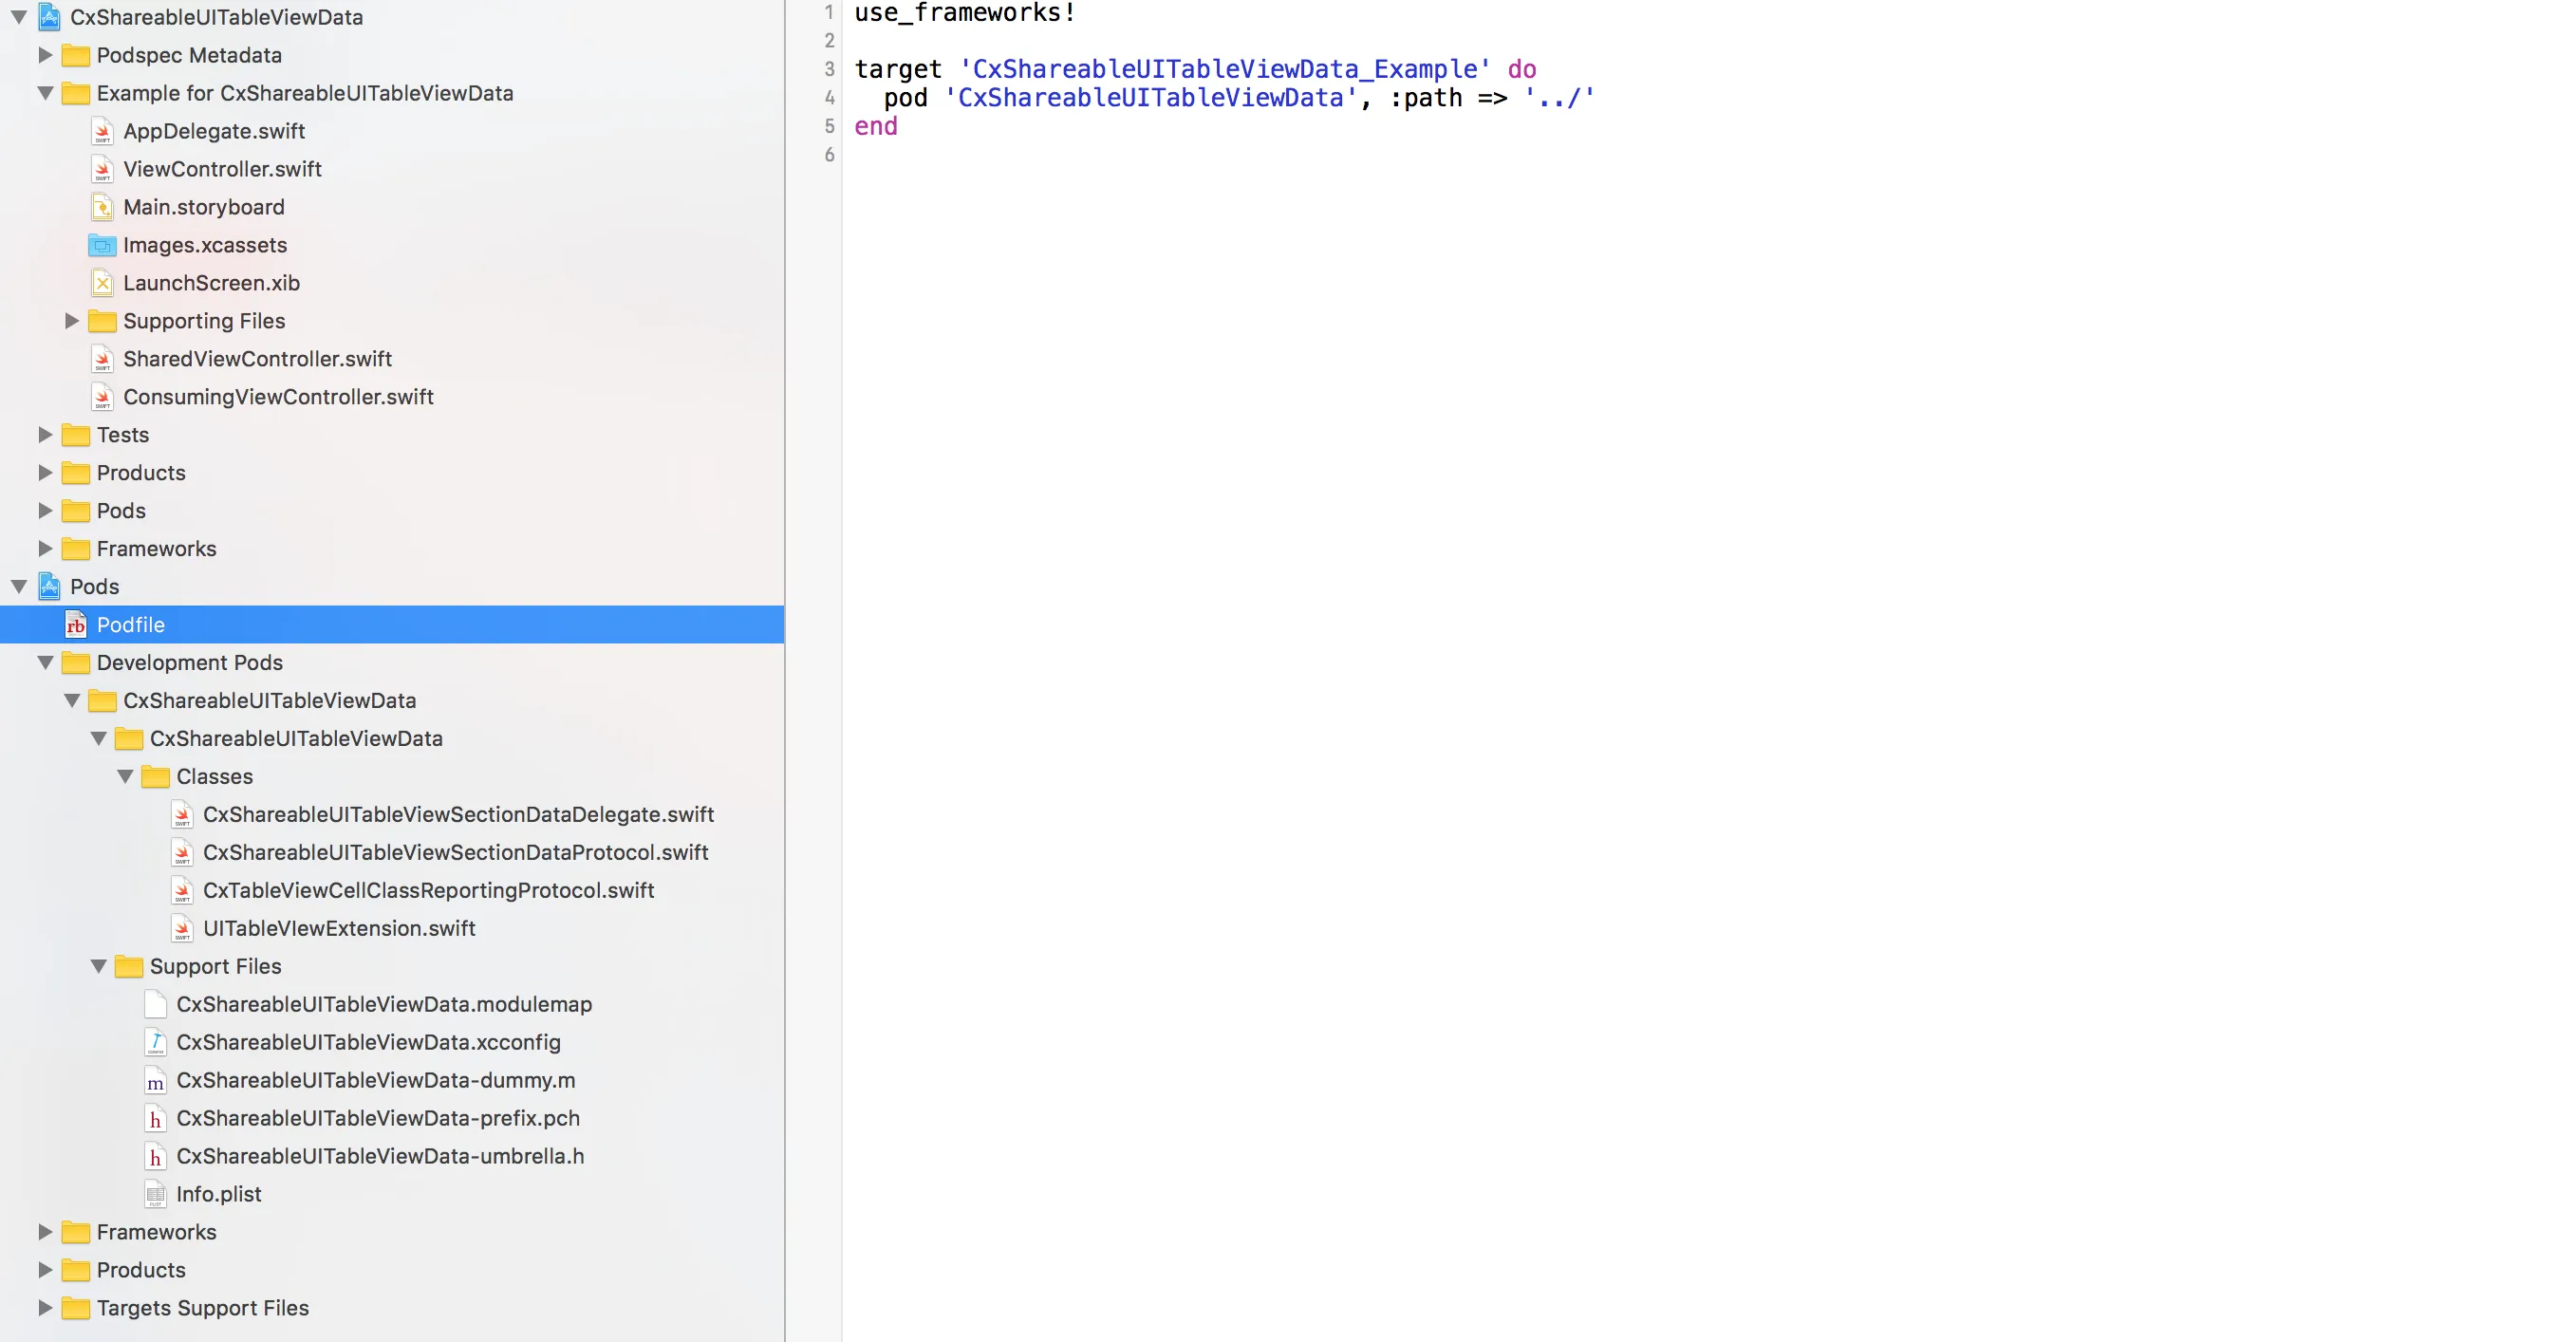Image resolution: width=2576 pixels, height=1342 pixels.
Task: Expand the Supporting Files folder
Action: coord(72,321)
